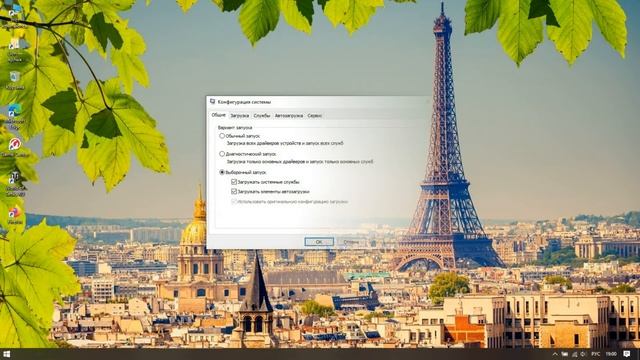Open the folder shortcut below top icon
The image size is (640, 360).
(x=16, y=44)
